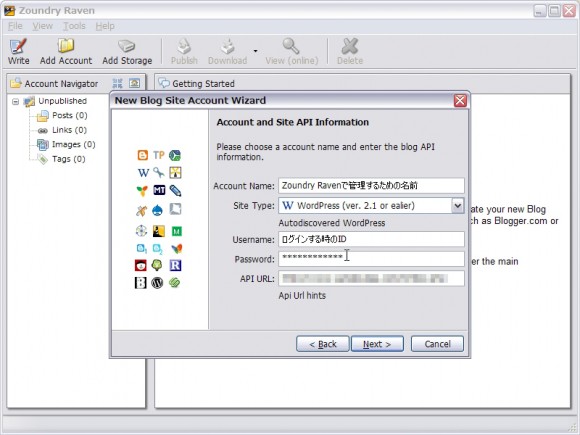
Task: Click the Add Storage toolbar icon
Action: point(127,51)
